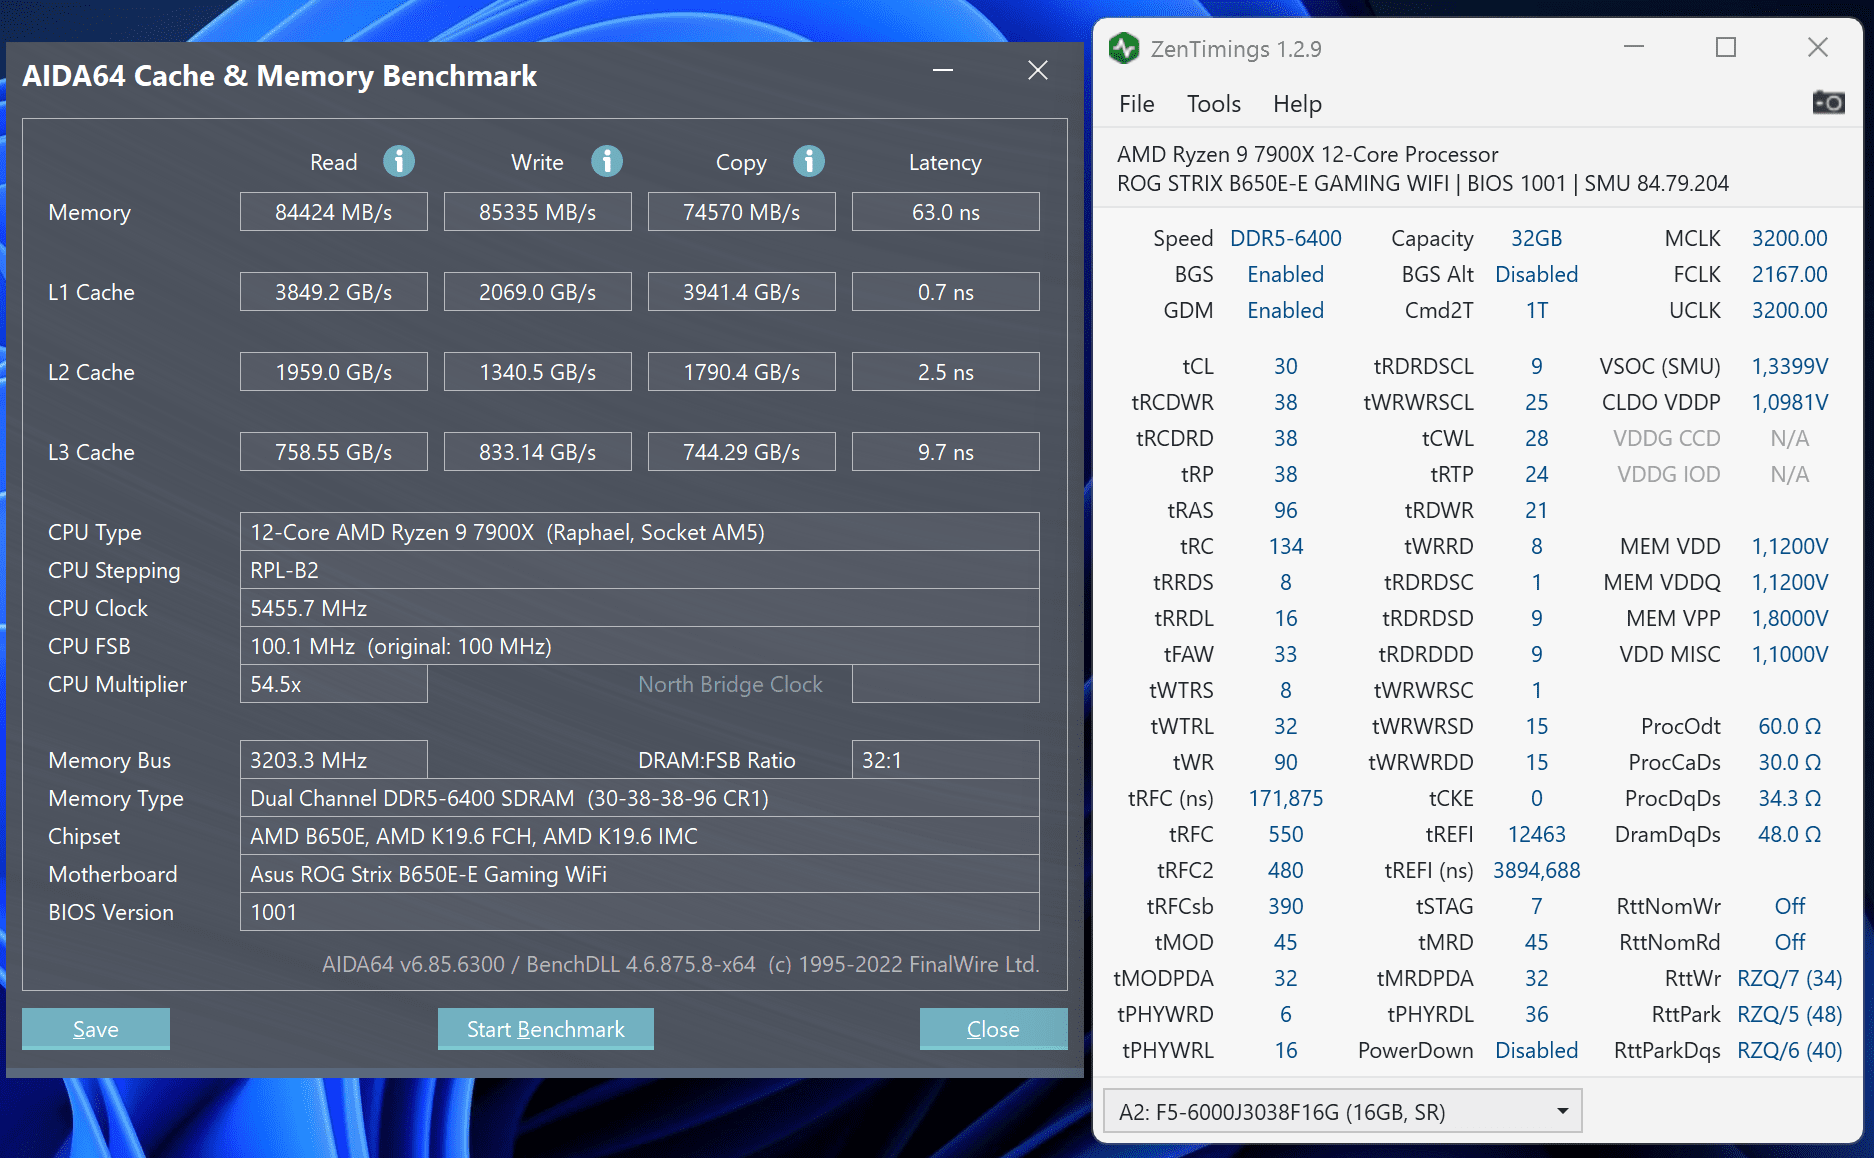This screenshot has width=1874, height=1158.
Task: Close the AIDA64 window via title X
Action: coord(1038,70)
